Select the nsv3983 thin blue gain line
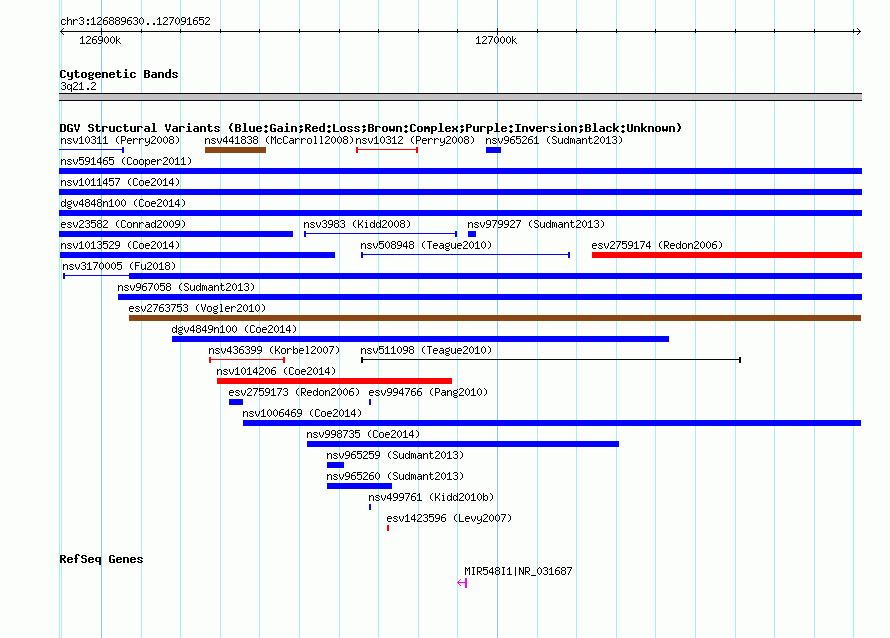890x638 pixels. pos(381,234)
